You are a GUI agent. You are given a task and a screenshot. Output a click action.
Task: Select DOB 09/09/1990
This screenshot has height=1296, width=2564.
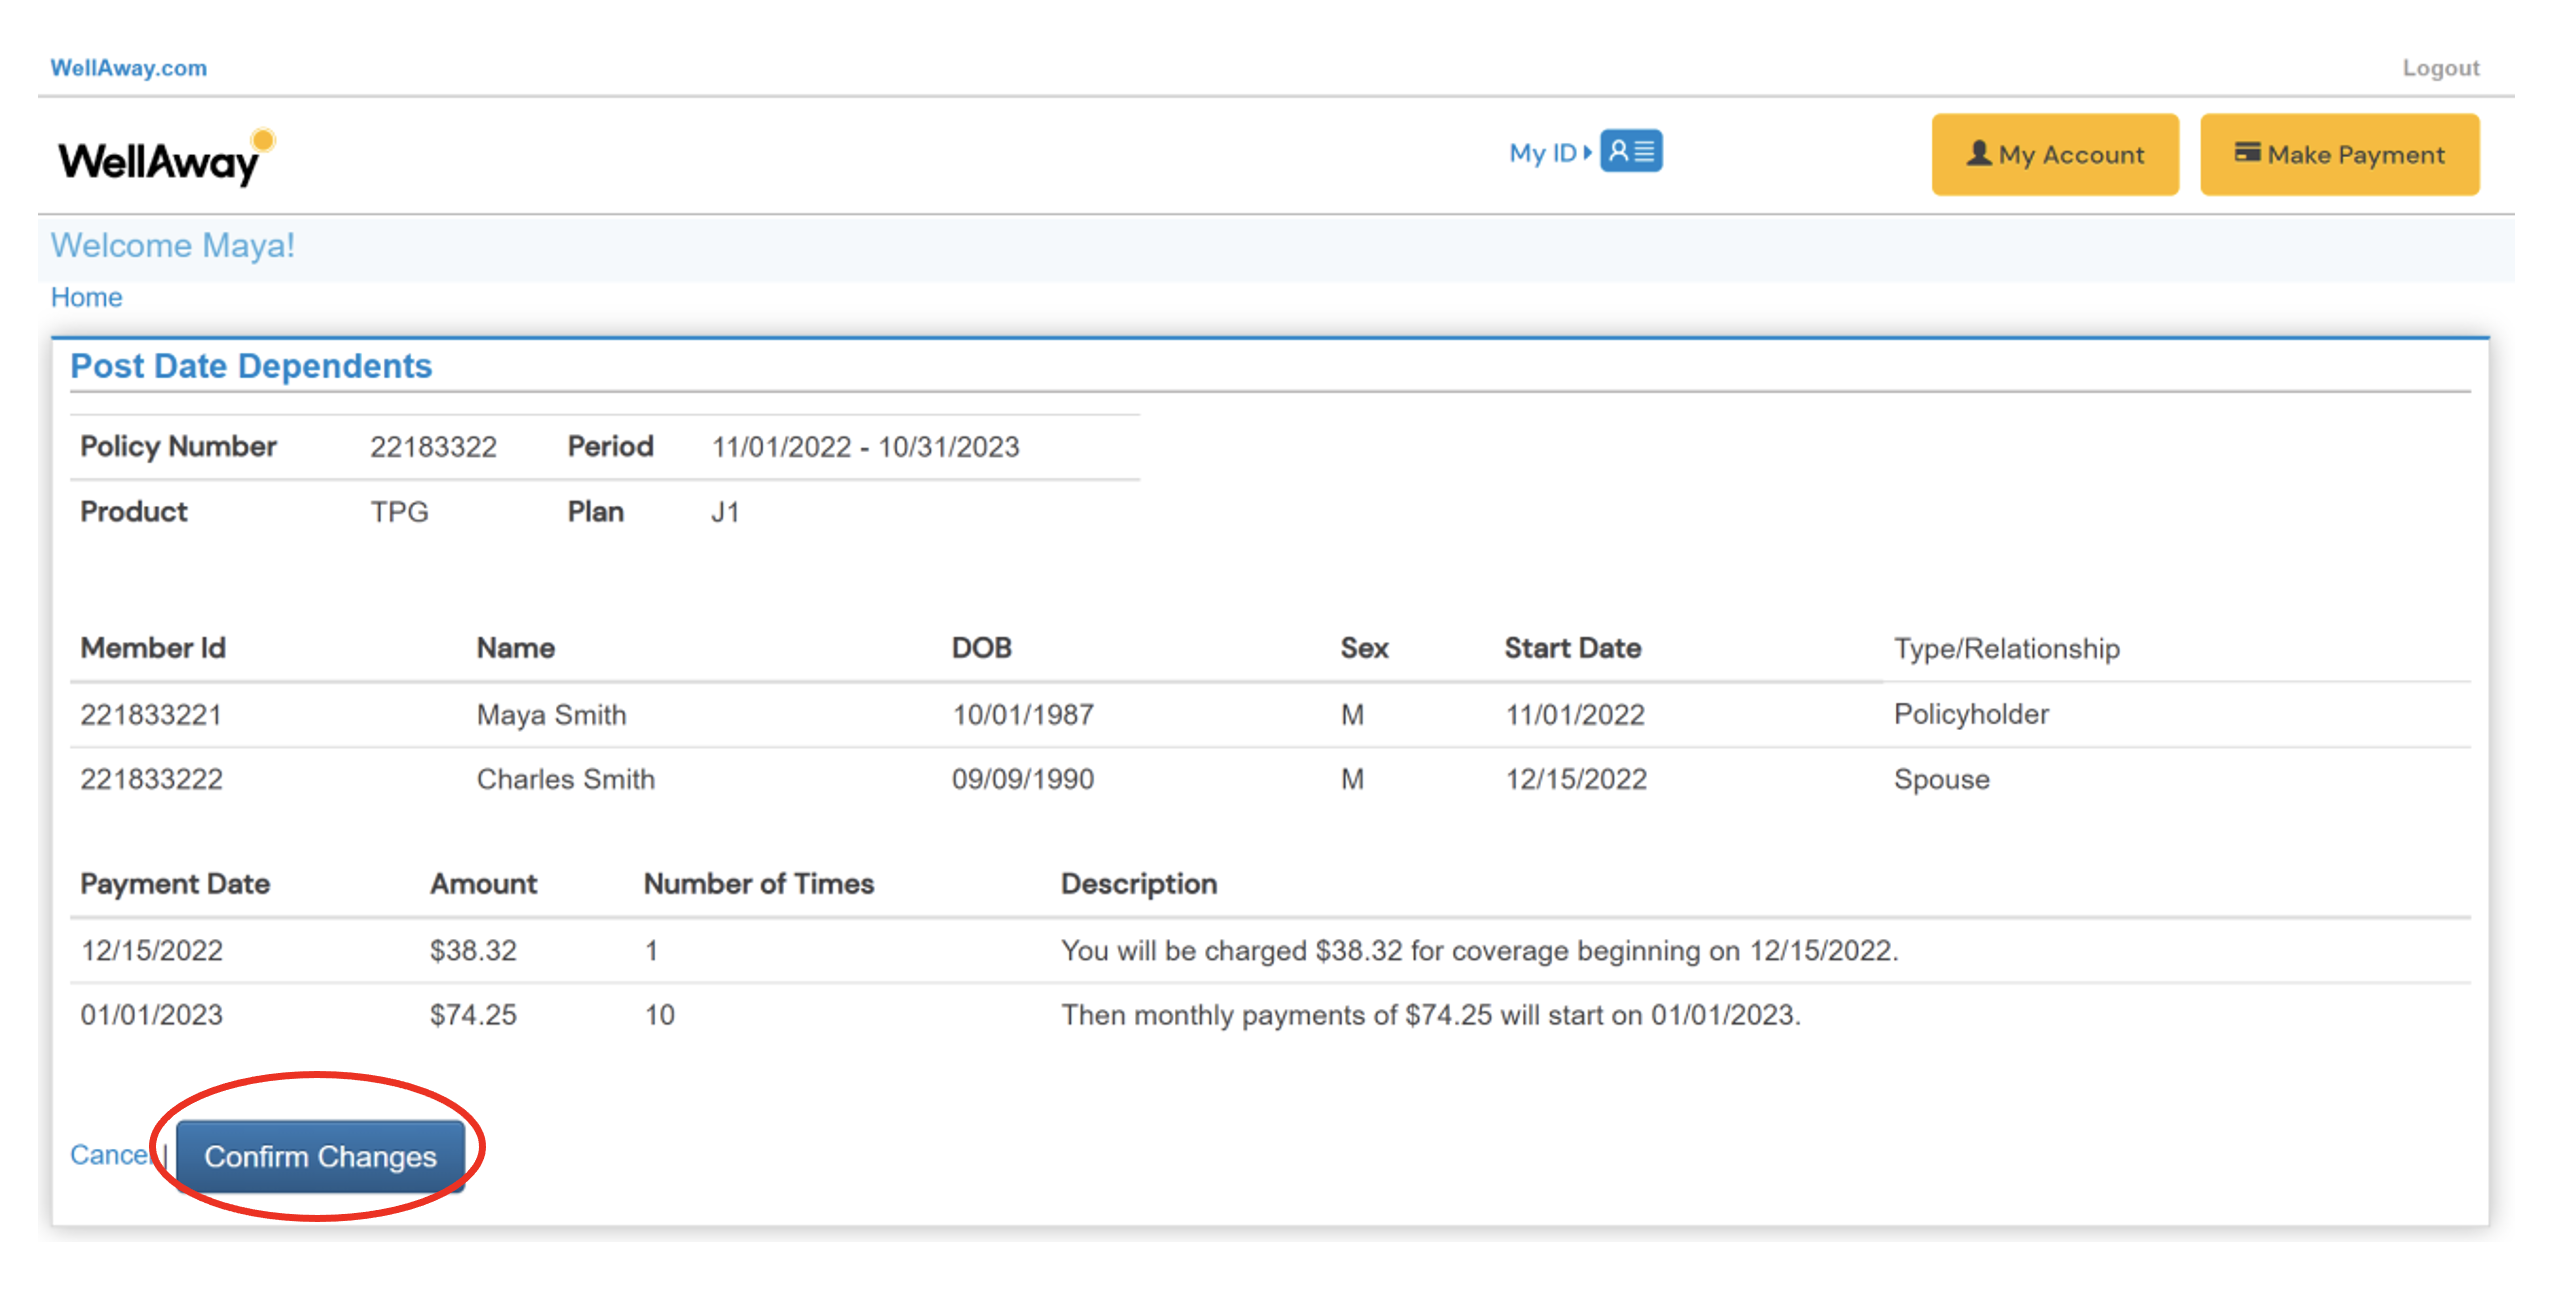(1023, 779)
